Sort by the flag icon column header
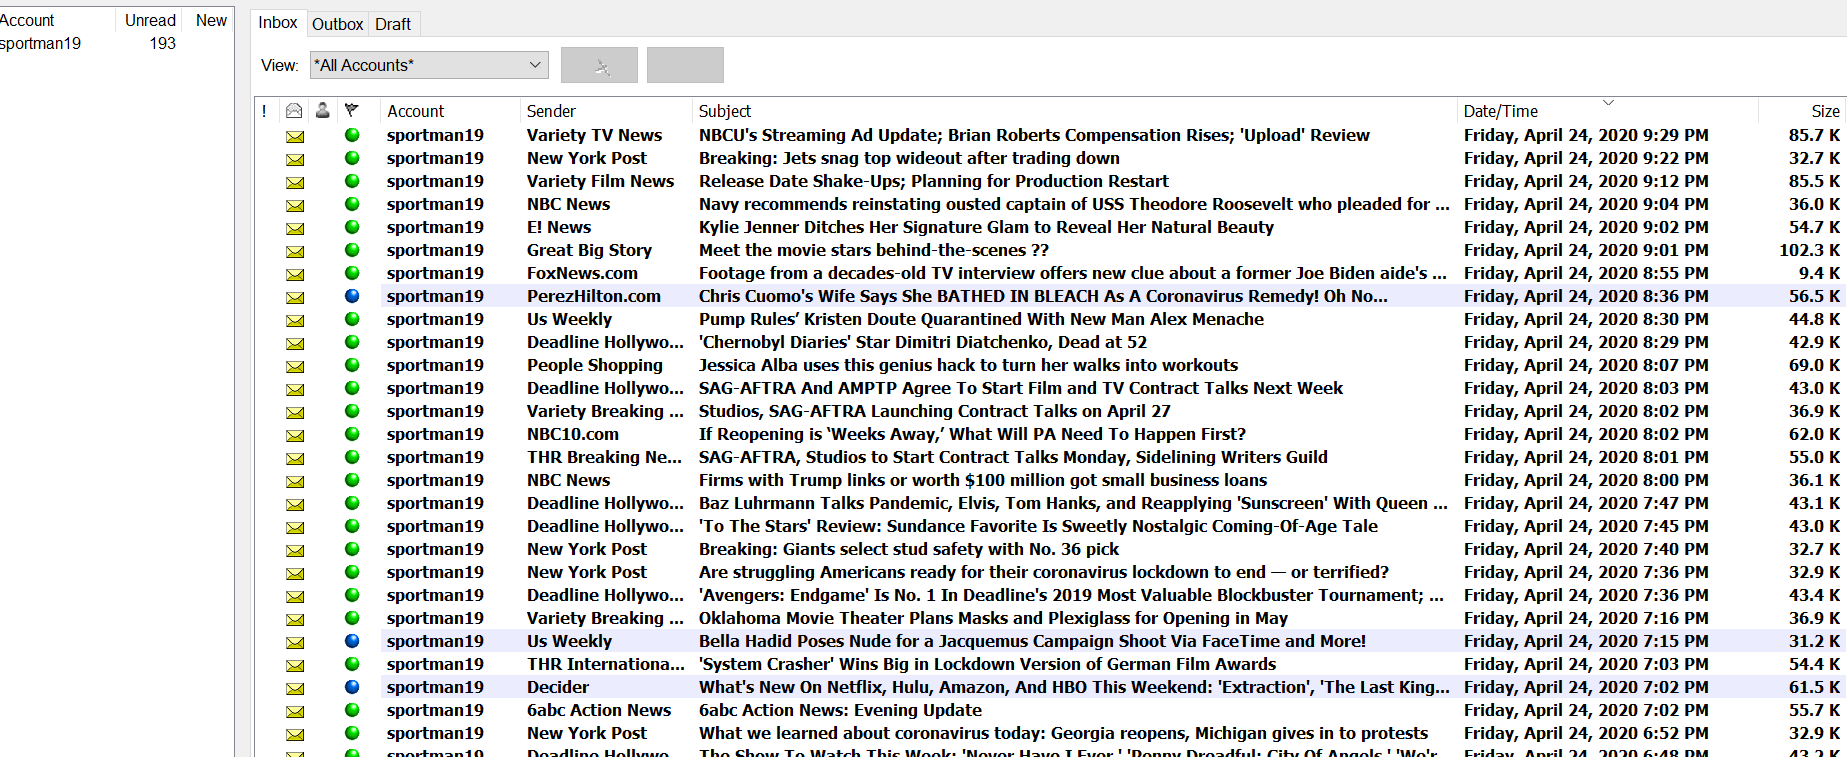Image resolution: width=1847 pixels, height=757 pixels. tap(352, 111)
